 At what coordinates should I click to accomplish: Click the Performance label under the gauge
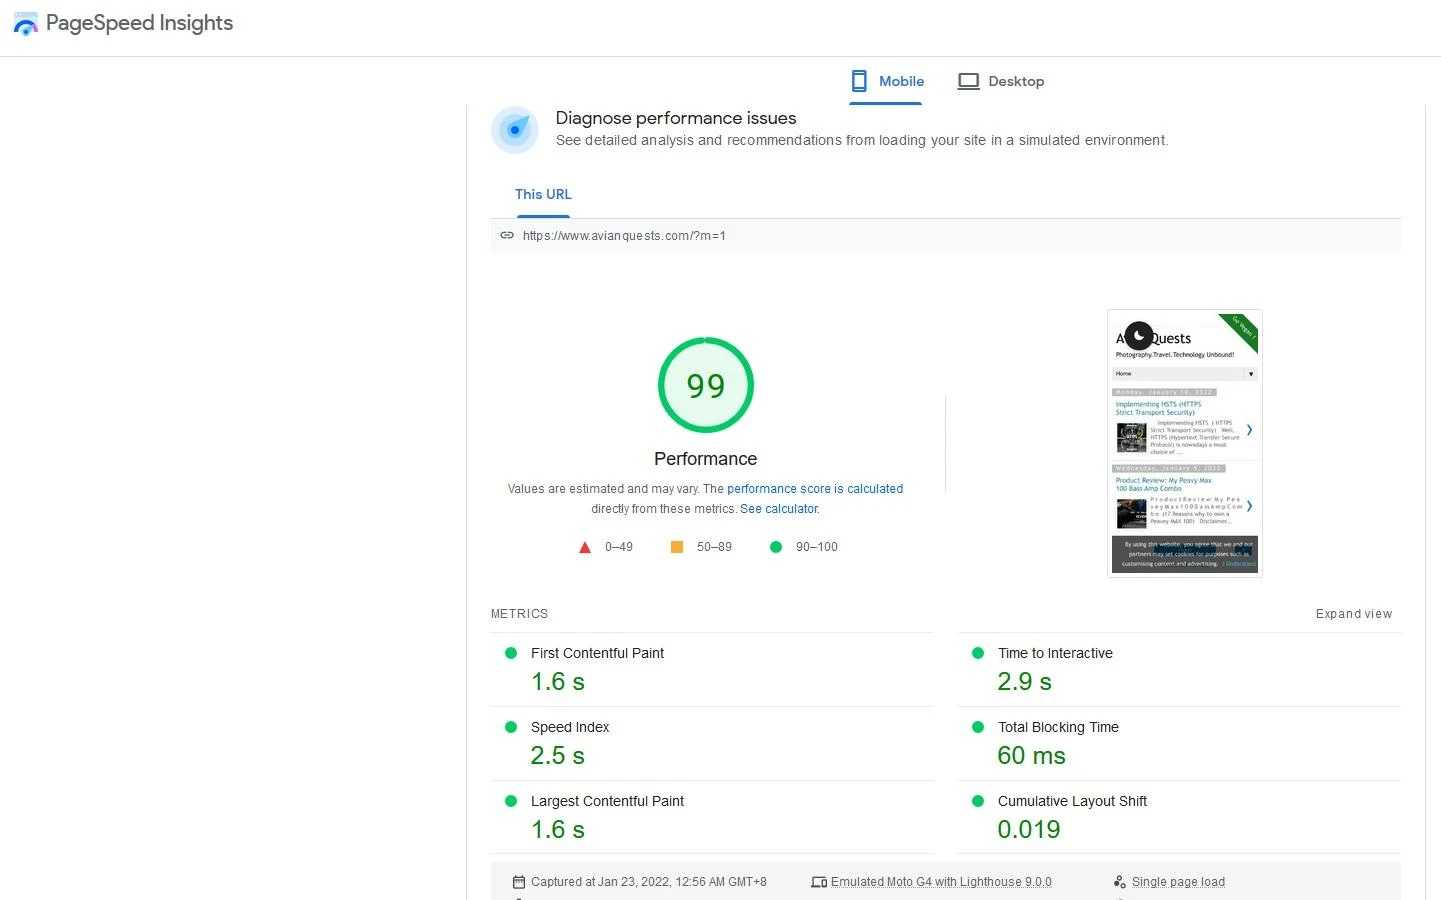coord(705,459)
